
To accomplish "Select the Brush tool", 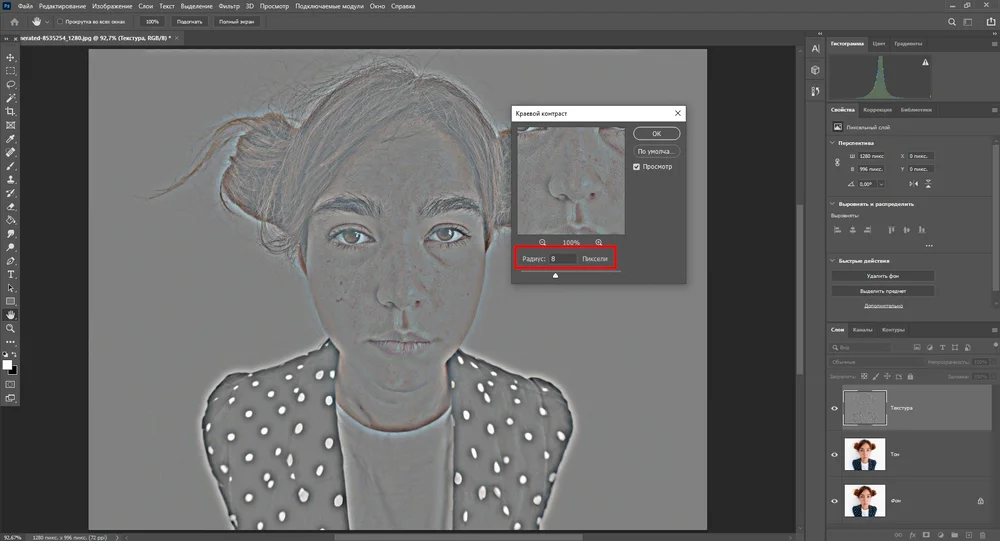I will click(10, 166).
